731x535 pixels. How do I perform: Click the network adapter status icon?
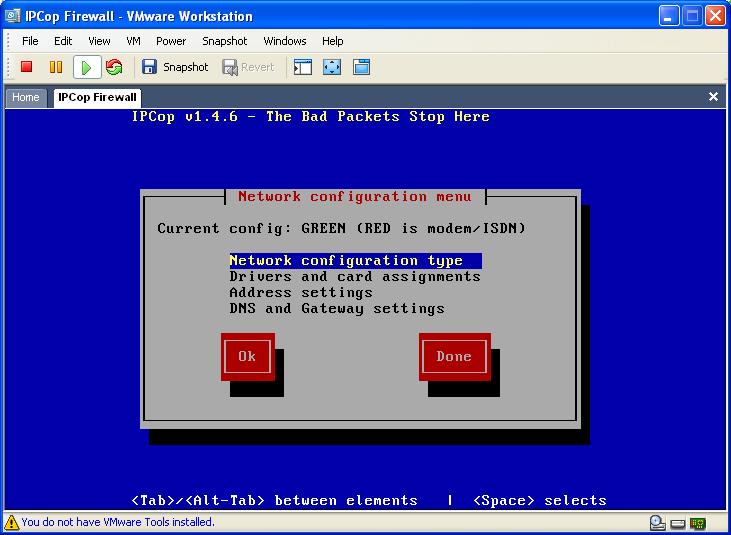[697, 522]
